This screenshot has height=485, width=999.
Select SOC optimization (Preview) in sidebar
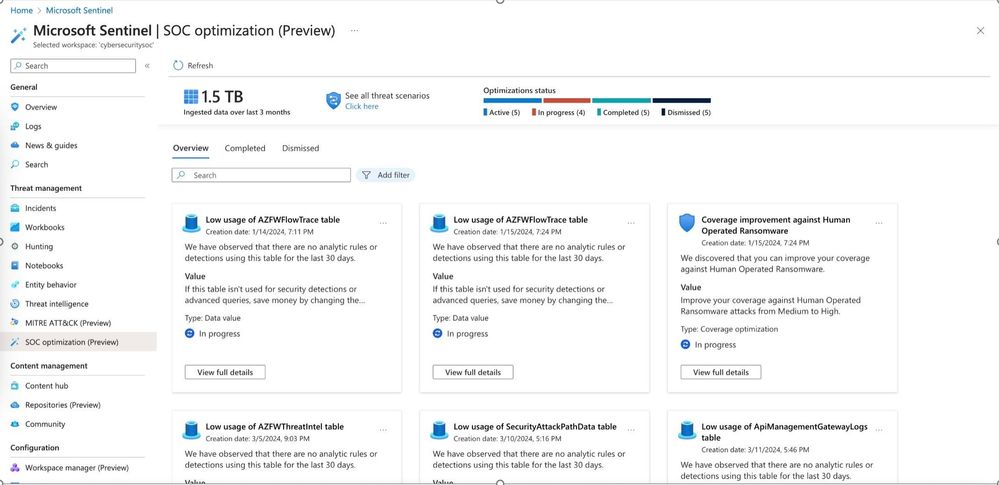[x=71, y=342]
